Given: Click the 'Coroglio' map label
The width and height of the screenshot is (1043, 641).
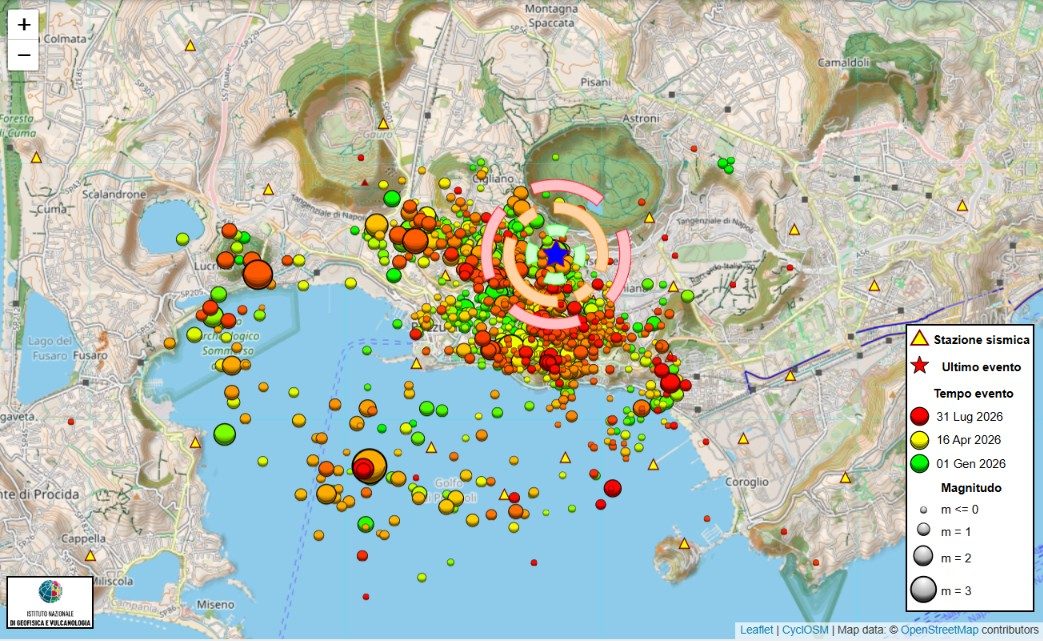Looking at the screenshot, I should pyautogui.click(x=746, y=481).
